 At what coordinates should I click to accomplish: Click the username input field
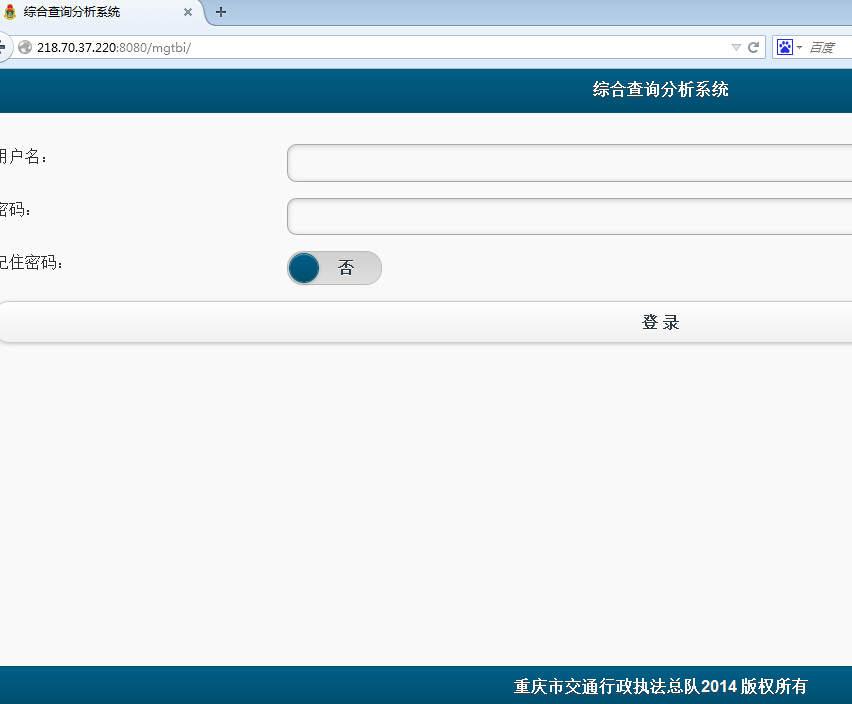coord(569,163)
